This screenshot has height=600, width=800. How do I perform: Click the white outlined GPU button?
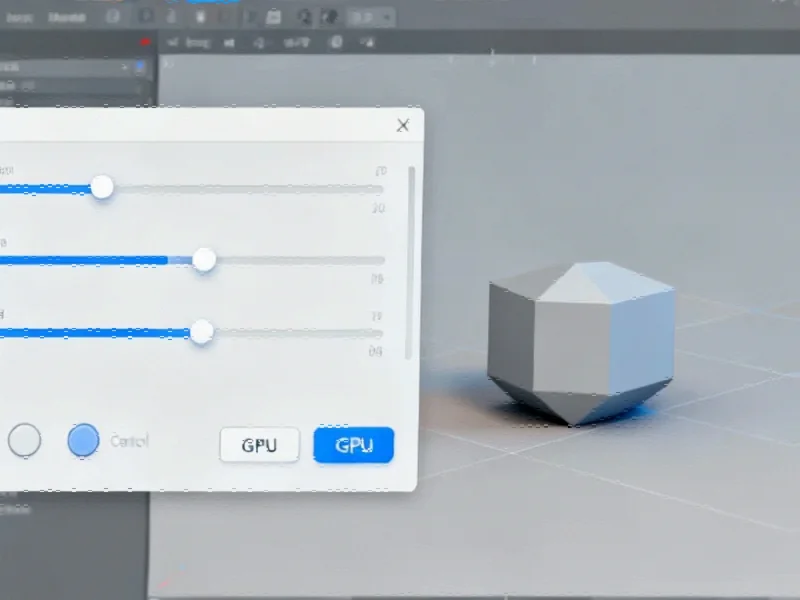coord(259,446)
